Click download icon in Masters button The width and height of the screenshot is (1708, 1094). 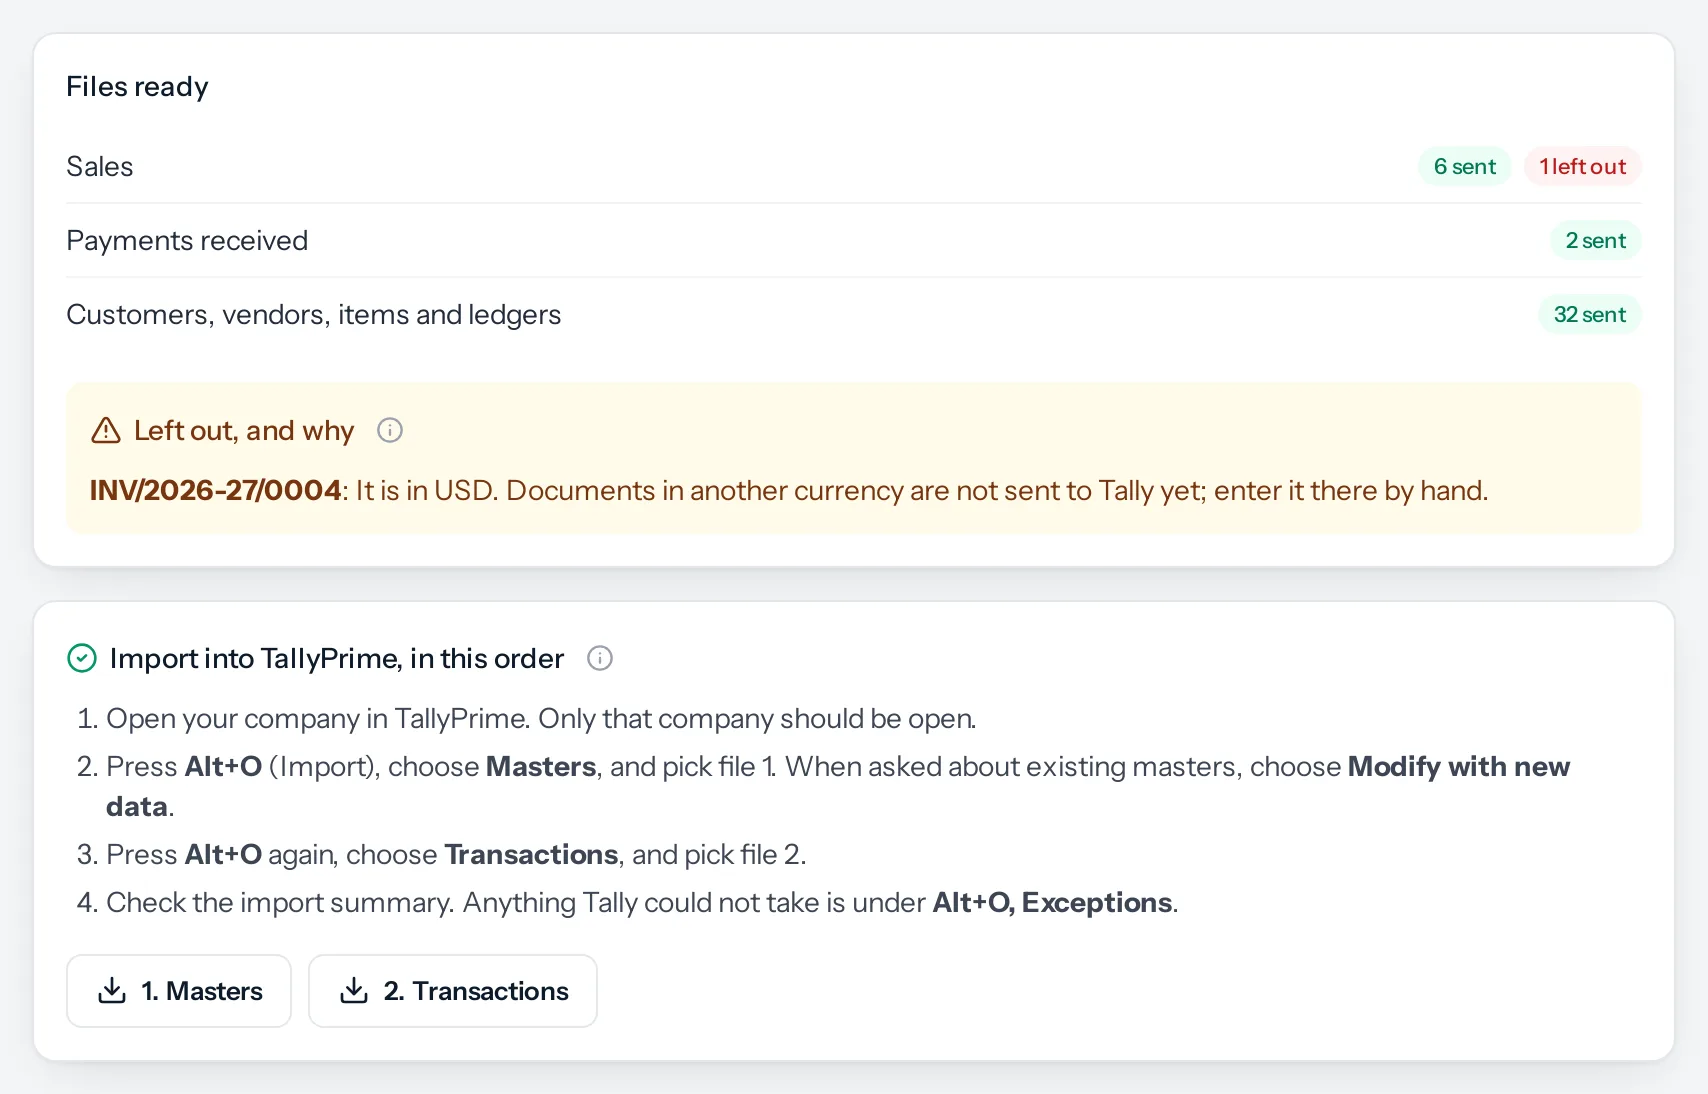[112, 991]
